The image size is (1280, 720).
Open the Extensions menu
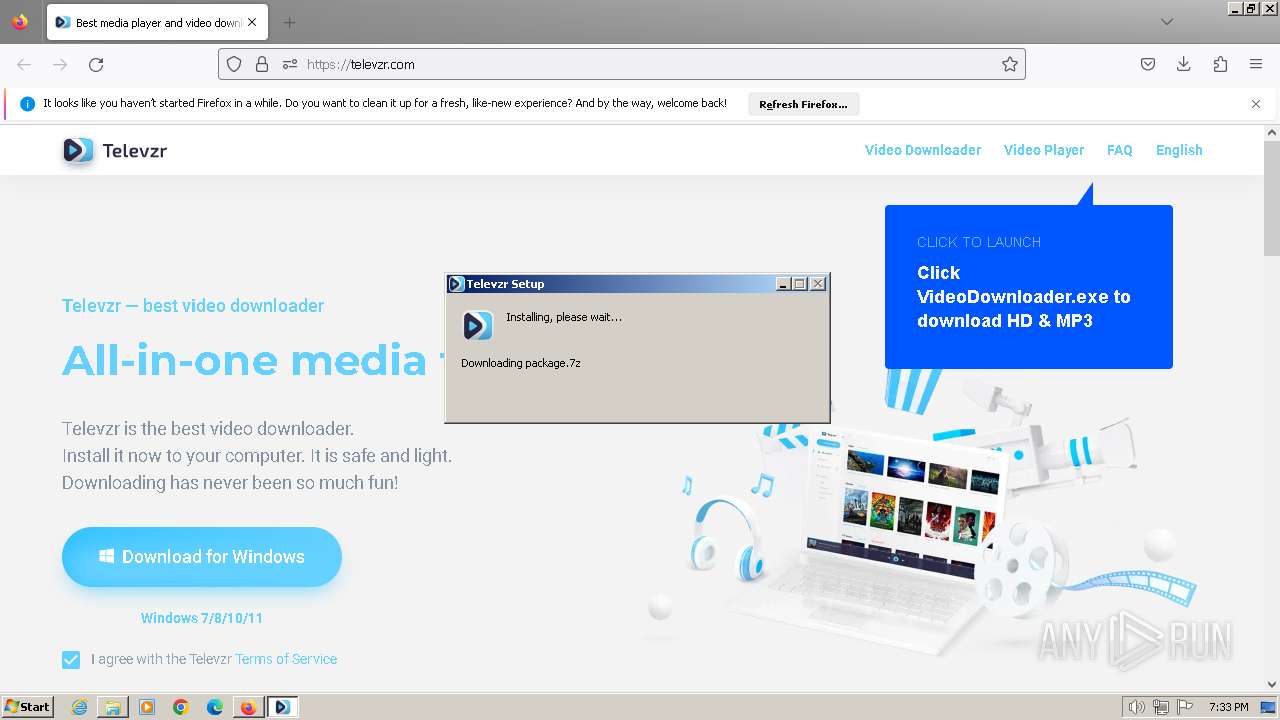(x=1220, y=64)
